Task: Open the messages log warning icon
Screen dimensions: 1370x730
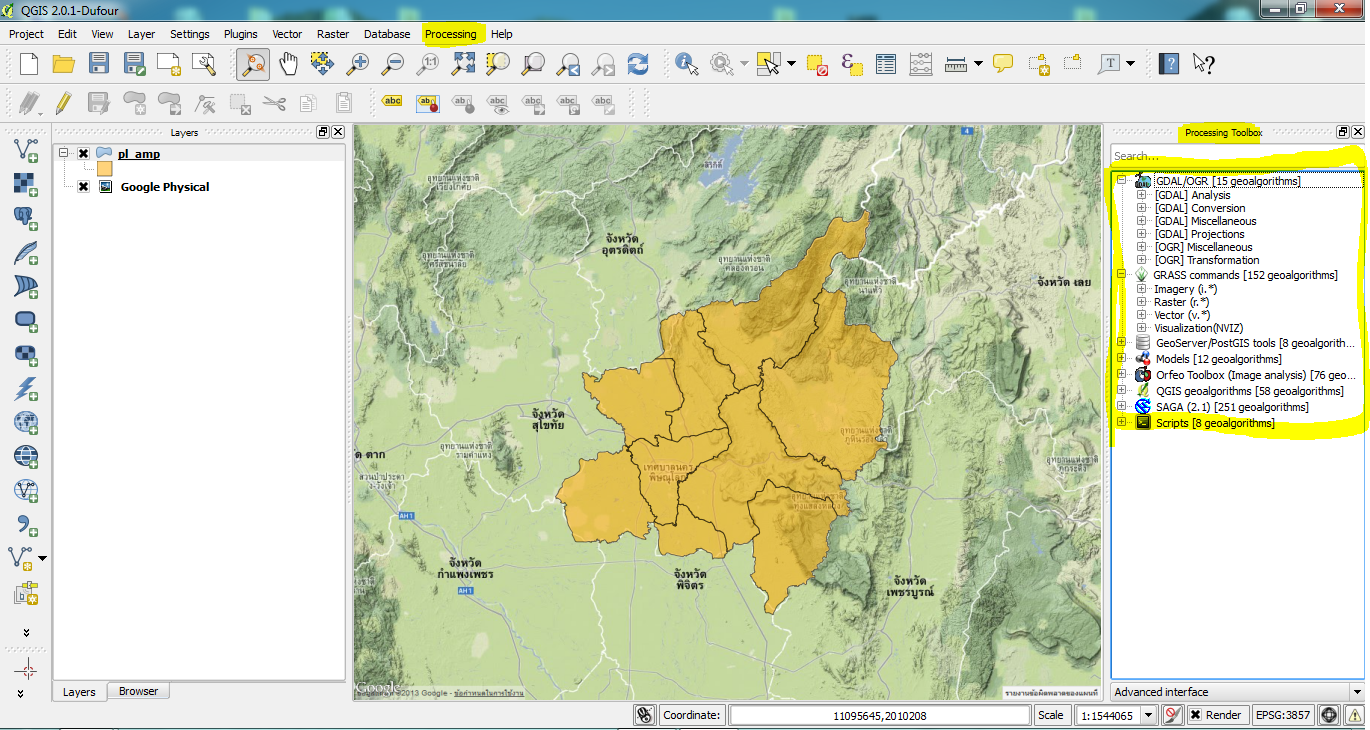Action: tap(1353, 715)
